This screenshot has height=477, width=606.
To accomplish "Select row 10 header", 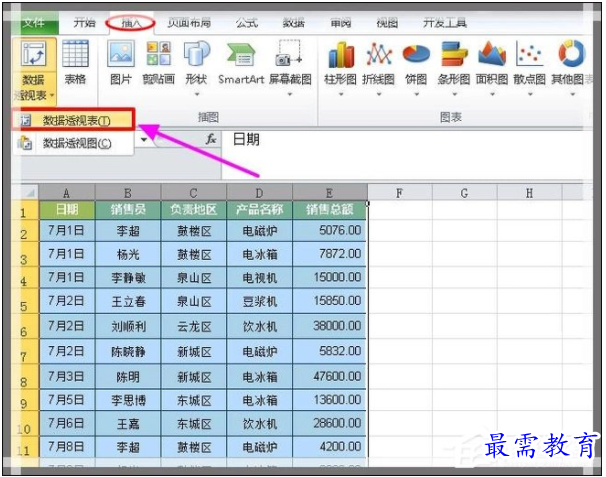I will [24, 423].
